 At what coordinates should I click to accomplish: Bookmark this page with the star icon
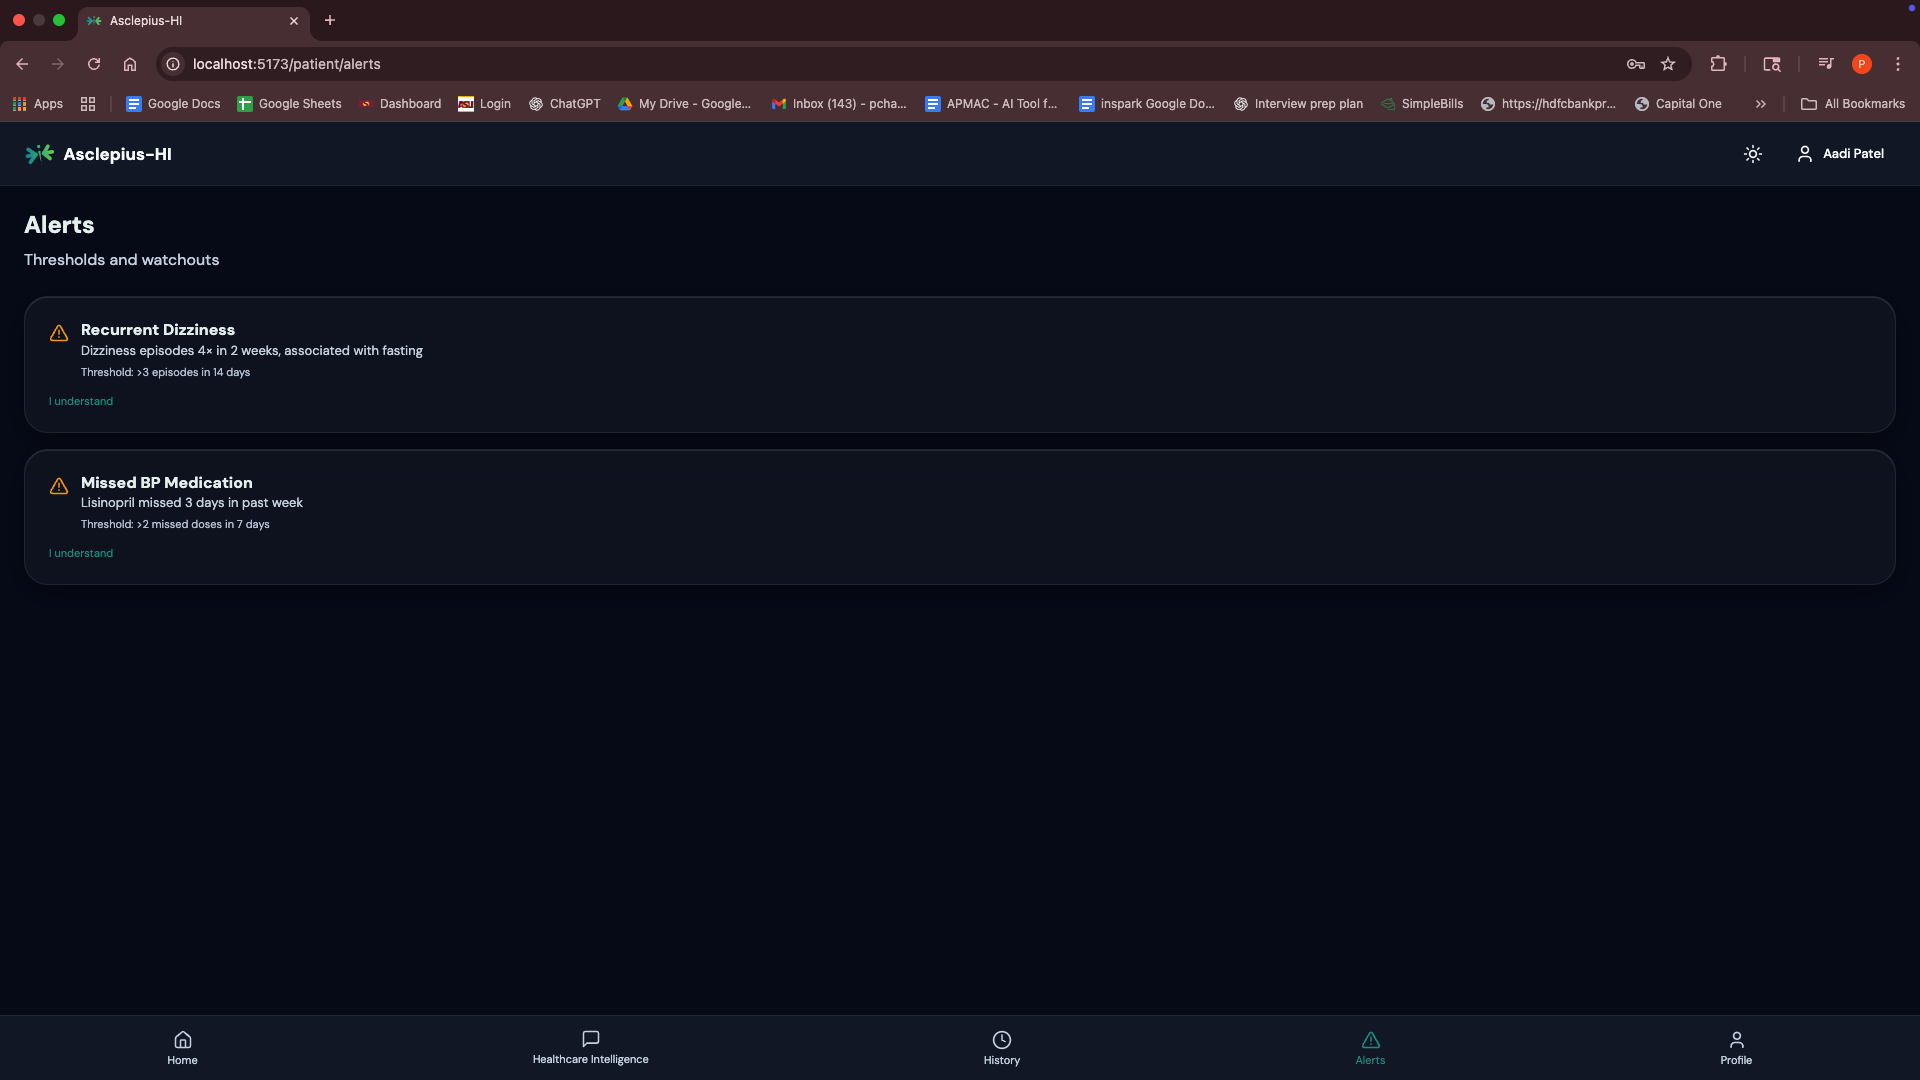pos(1668,64)
